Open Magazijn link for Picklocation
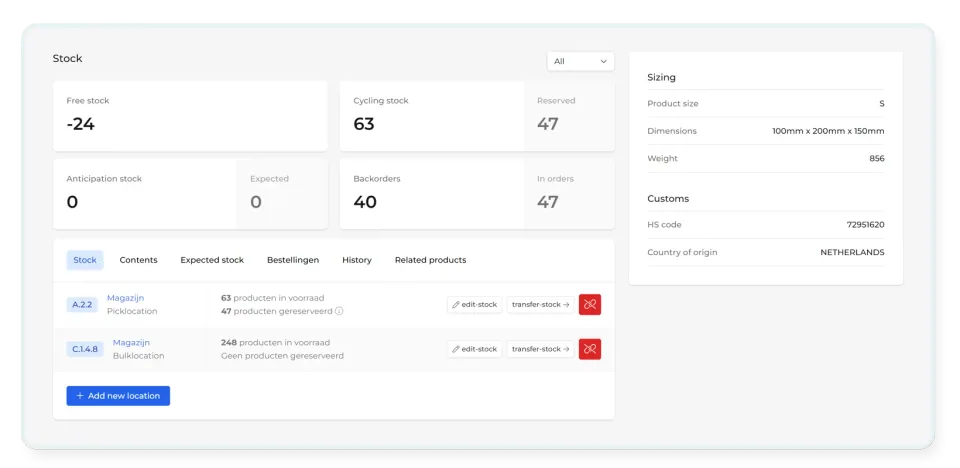The width and height of the screenshot is (960, 468). pyautogui.click(x=126, y=298)
